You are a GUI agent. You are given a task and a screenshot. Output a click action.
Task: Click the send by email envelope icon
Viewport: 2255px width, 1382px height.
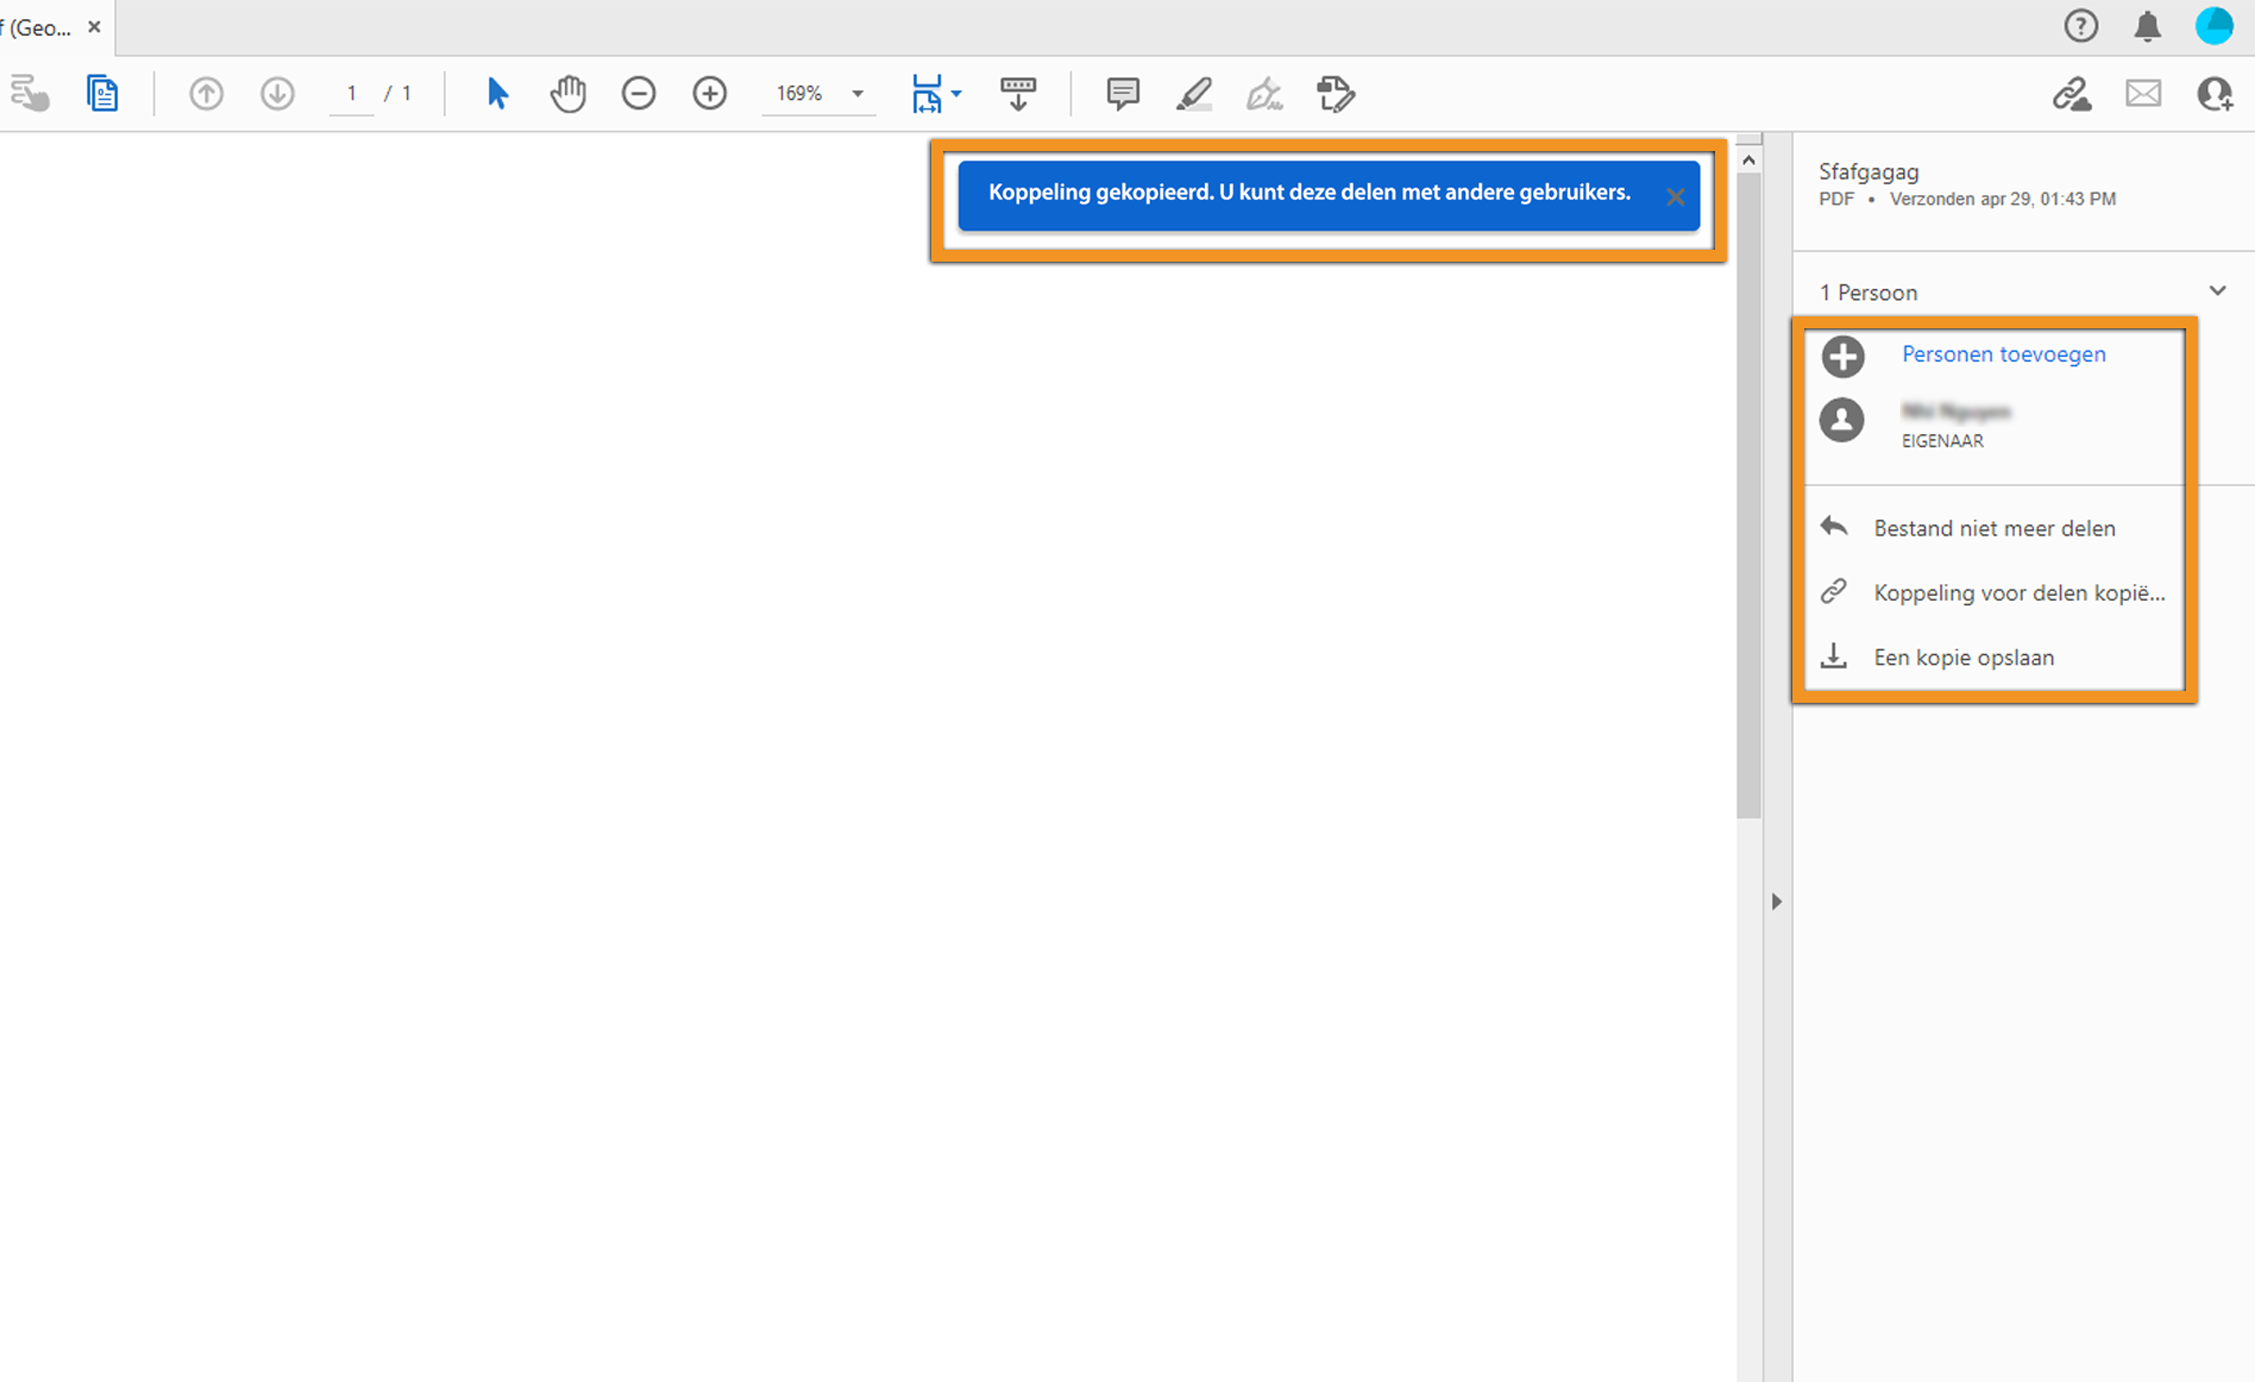pyautogui.click(x=2143, y=94)
